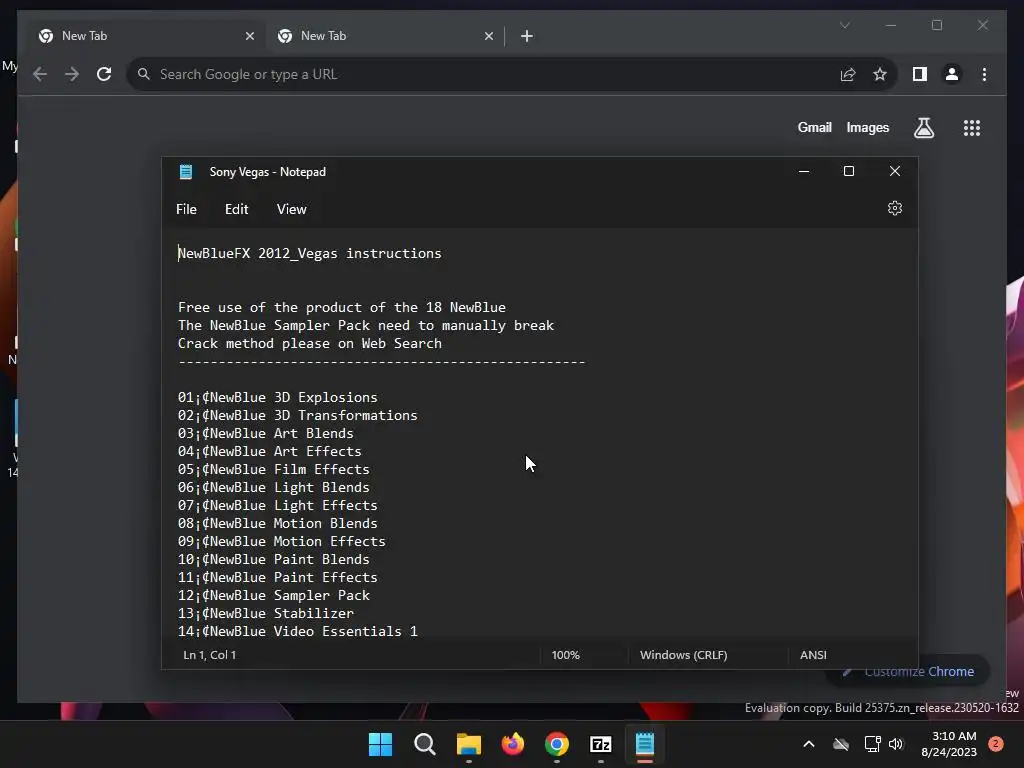Click line '06 NewBlue Light Blends'
This screenshot has width=1024, height=768.
pyautogui.click(x=274, y=487)
